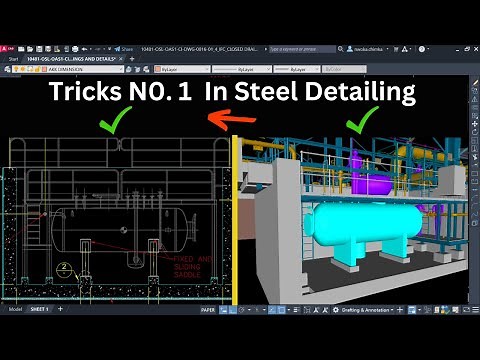This screenshot has height=360, width=480.
Task: Expand the Redo history dropdown arrow
Action: click(104, 49)
